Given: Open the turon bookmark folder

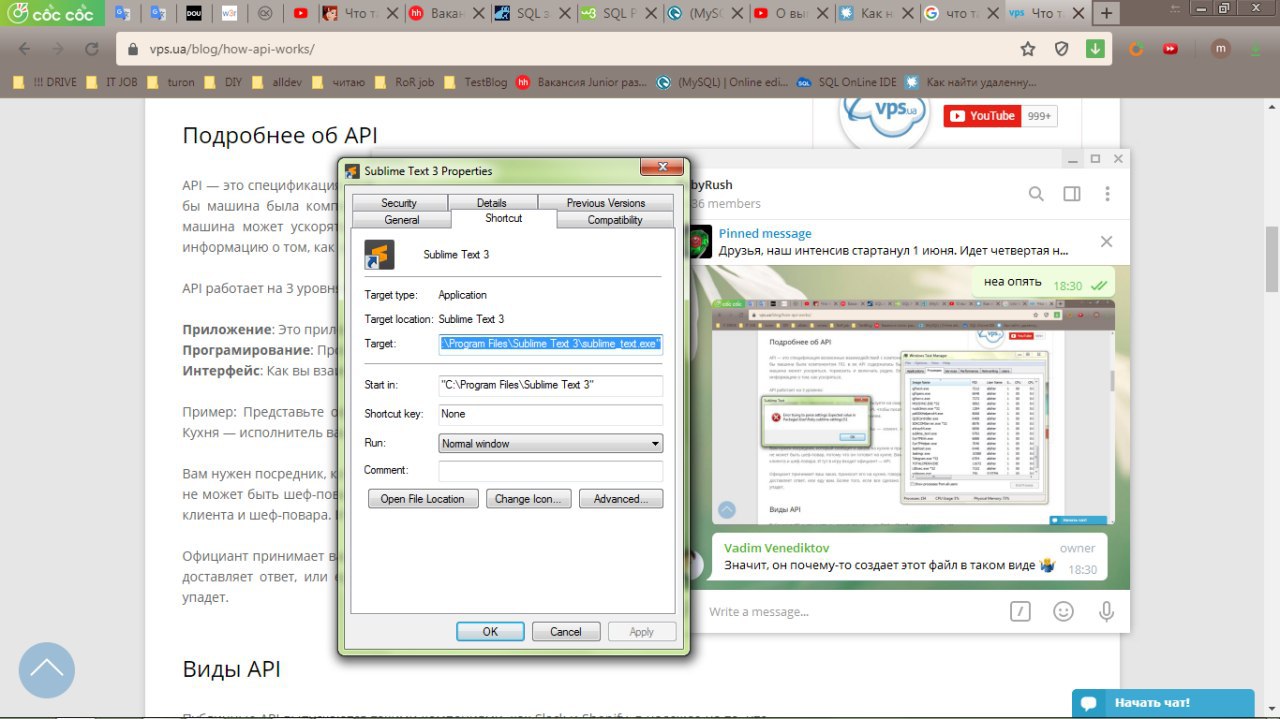Looking at the screenshot, I should (170, 82).
